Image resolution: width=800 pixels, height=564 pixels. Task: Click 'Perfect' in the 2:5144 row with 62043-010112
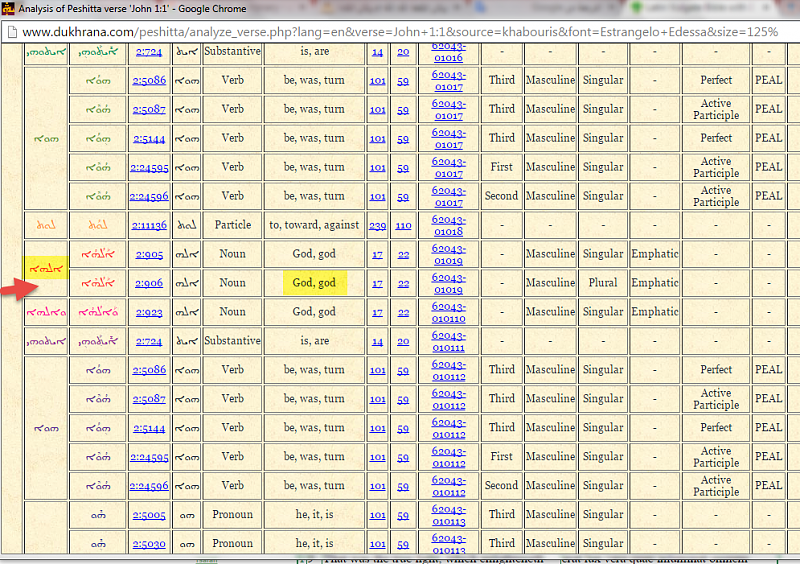click(716, 428)
